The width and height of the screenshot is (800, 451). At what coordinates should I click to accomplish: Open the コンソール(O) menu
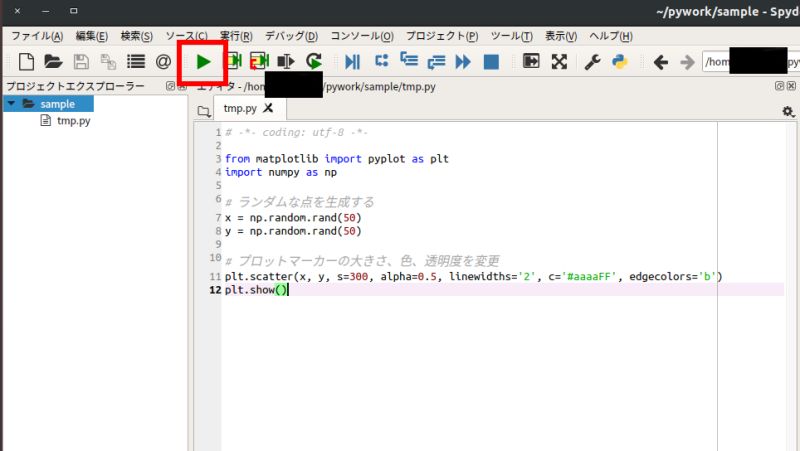(362, 36)
